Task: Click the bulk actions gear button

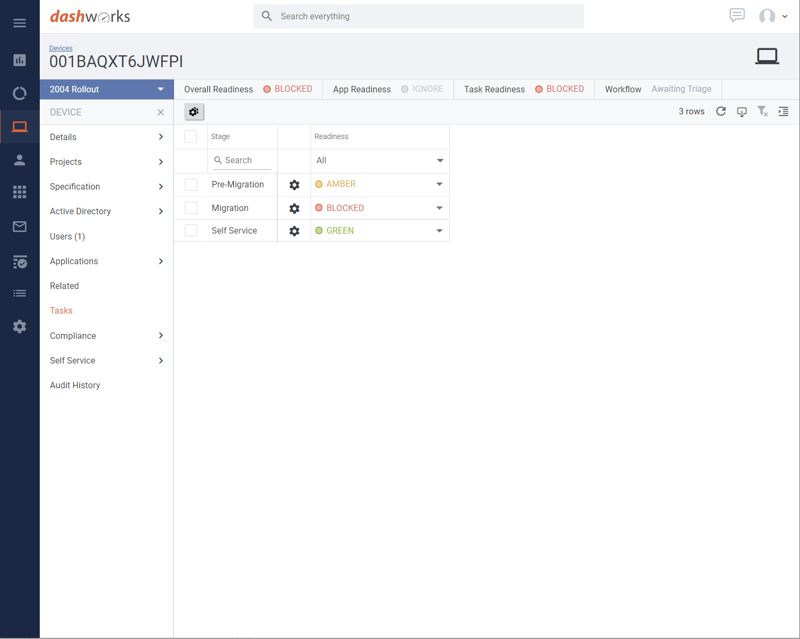Action: pyautogui.click(x=194, y=112)
